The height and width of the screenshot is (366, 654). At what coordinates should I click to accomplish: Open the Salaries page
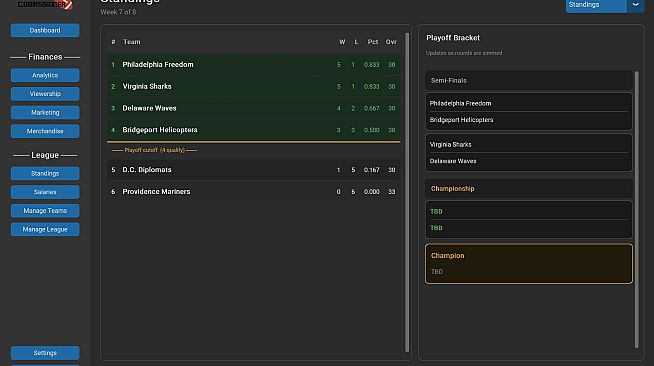[45, 192]
